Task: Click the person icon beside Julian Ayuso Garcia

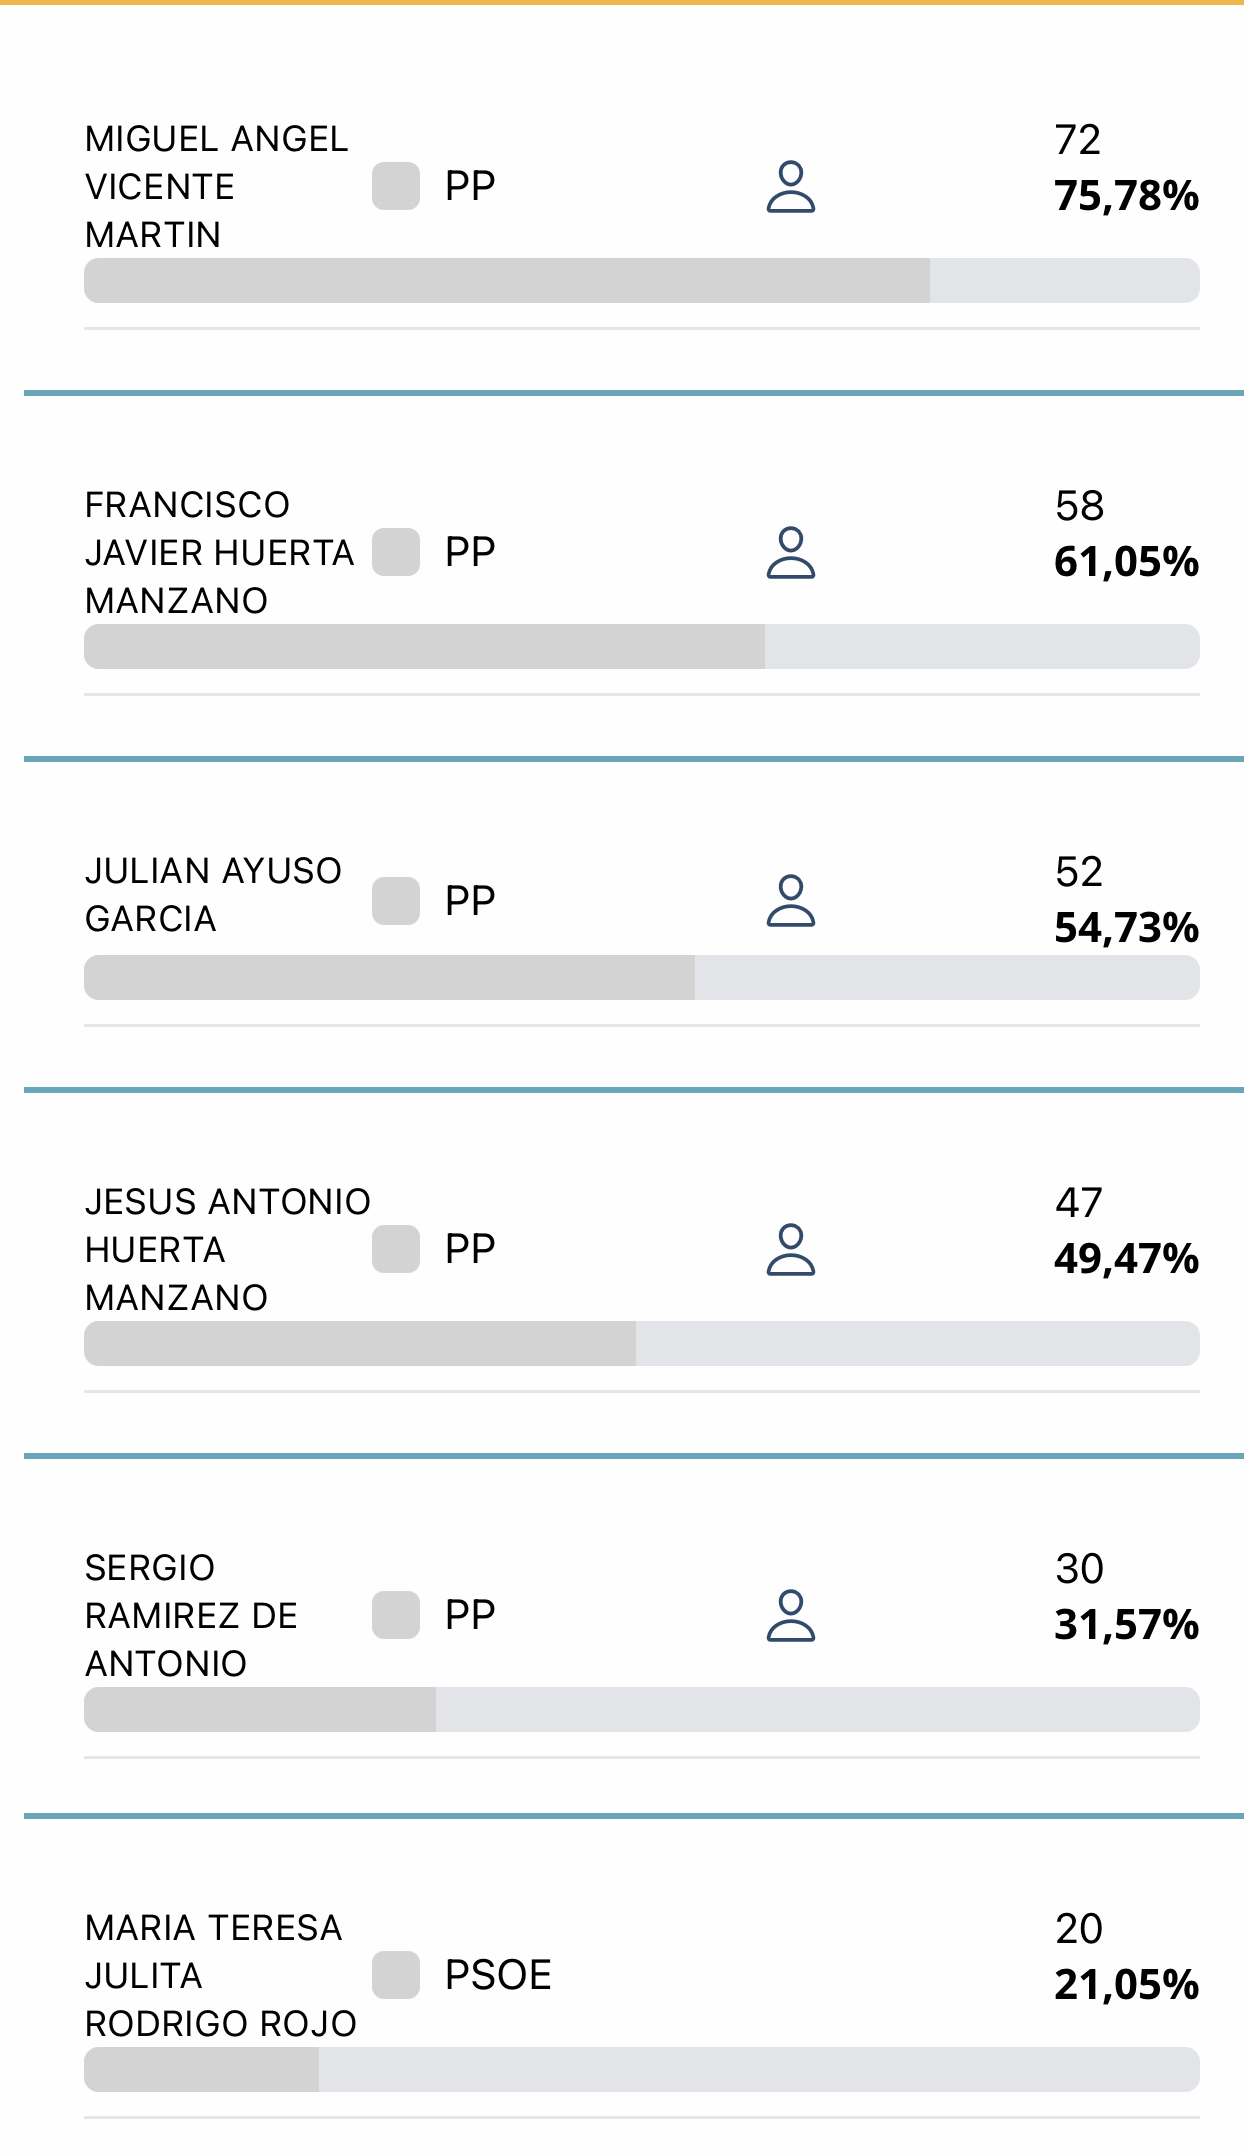Action: click(791, 901)
